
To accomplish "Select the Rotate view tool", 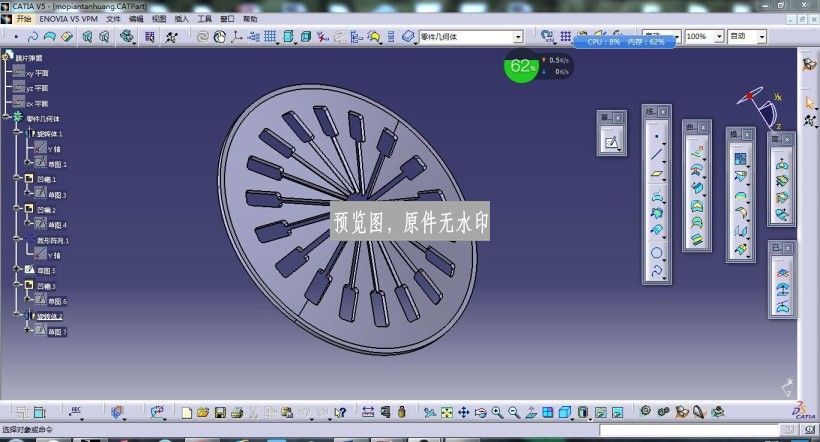I will click(480, 413).
